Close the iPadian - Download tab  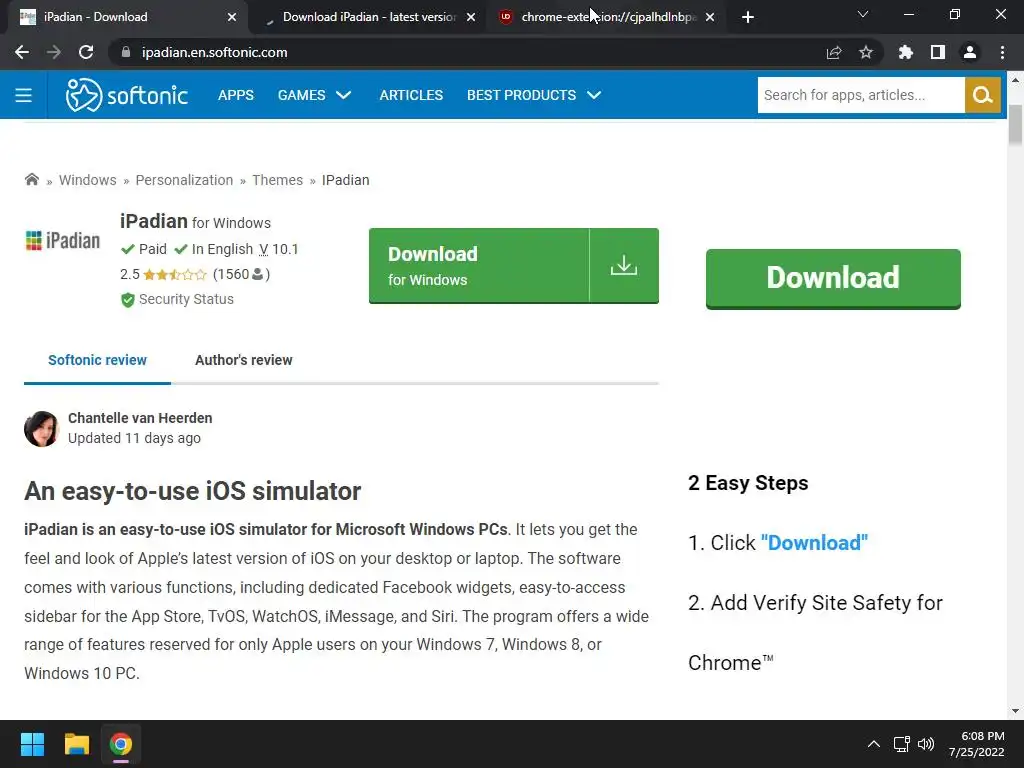(x=232, y=17)
